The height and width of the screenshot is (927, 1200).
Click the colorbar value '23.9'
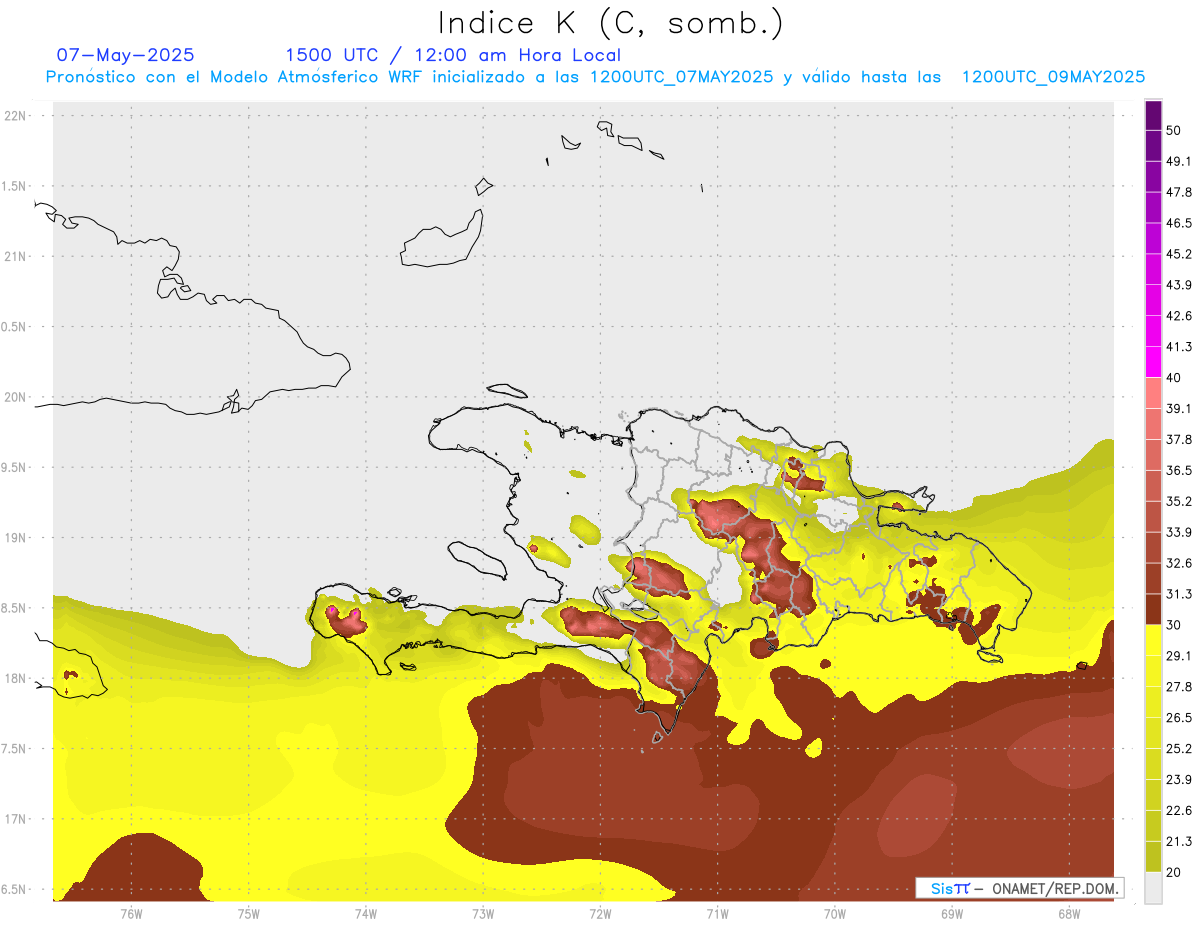1179,779
